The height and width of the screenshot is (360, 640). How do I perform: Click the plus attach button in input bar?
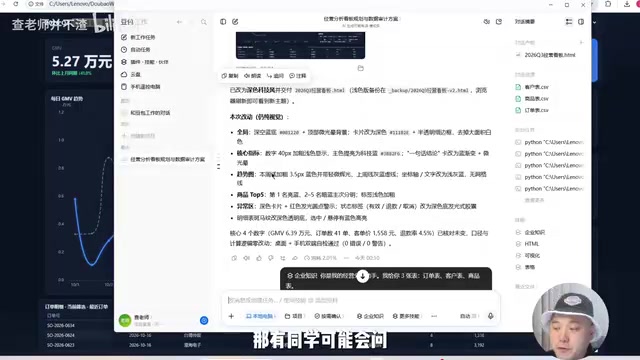click(231, 316)
